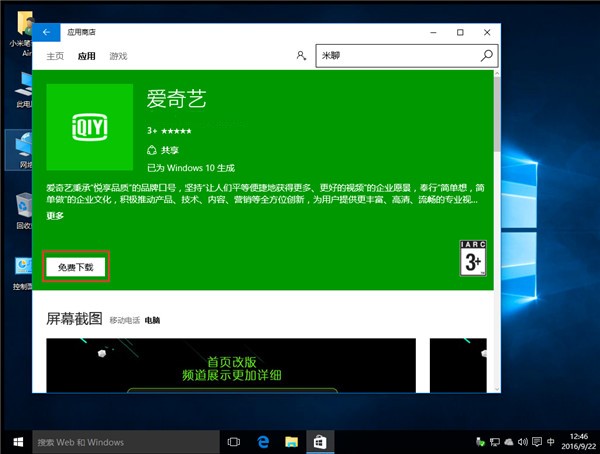
Task: Click the search magnifier icon
Action: [486, 56]
